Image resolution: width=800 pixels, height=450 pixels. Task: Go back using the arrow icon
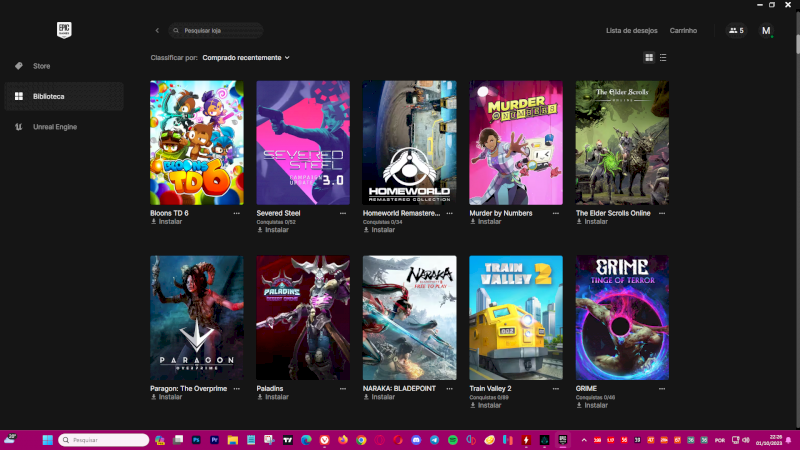(157, 31)
